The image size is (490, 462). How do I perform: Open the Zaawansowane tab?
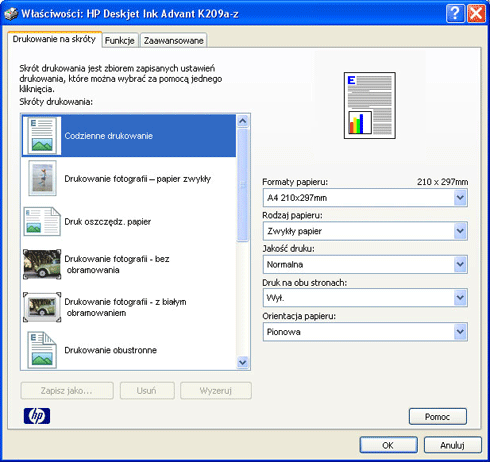point(173,41)
